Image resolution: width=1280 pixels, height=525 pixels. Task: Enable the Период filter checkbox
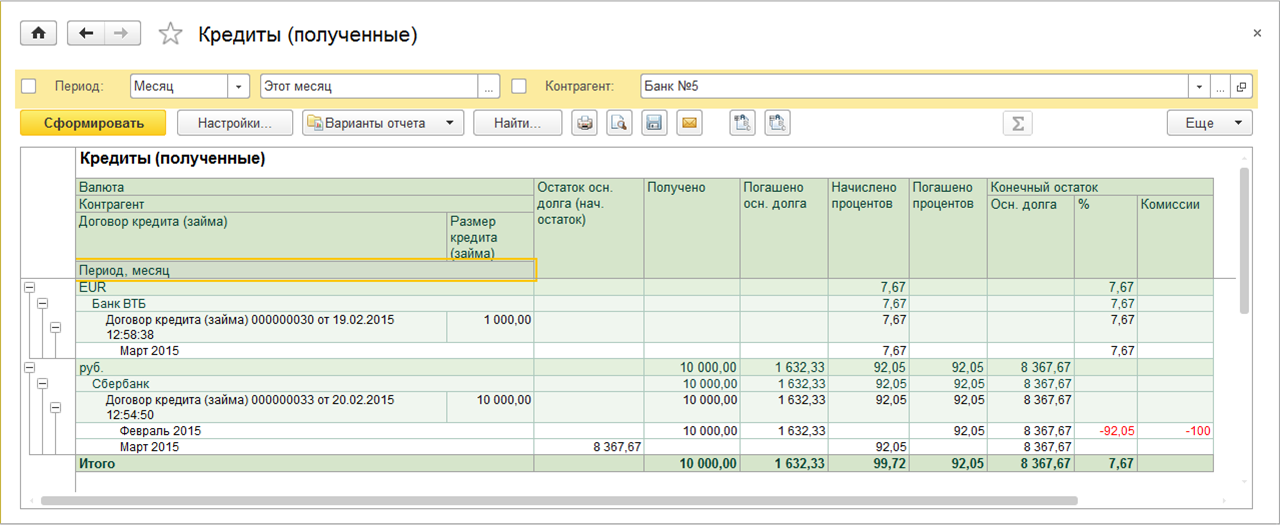[29, 86]
